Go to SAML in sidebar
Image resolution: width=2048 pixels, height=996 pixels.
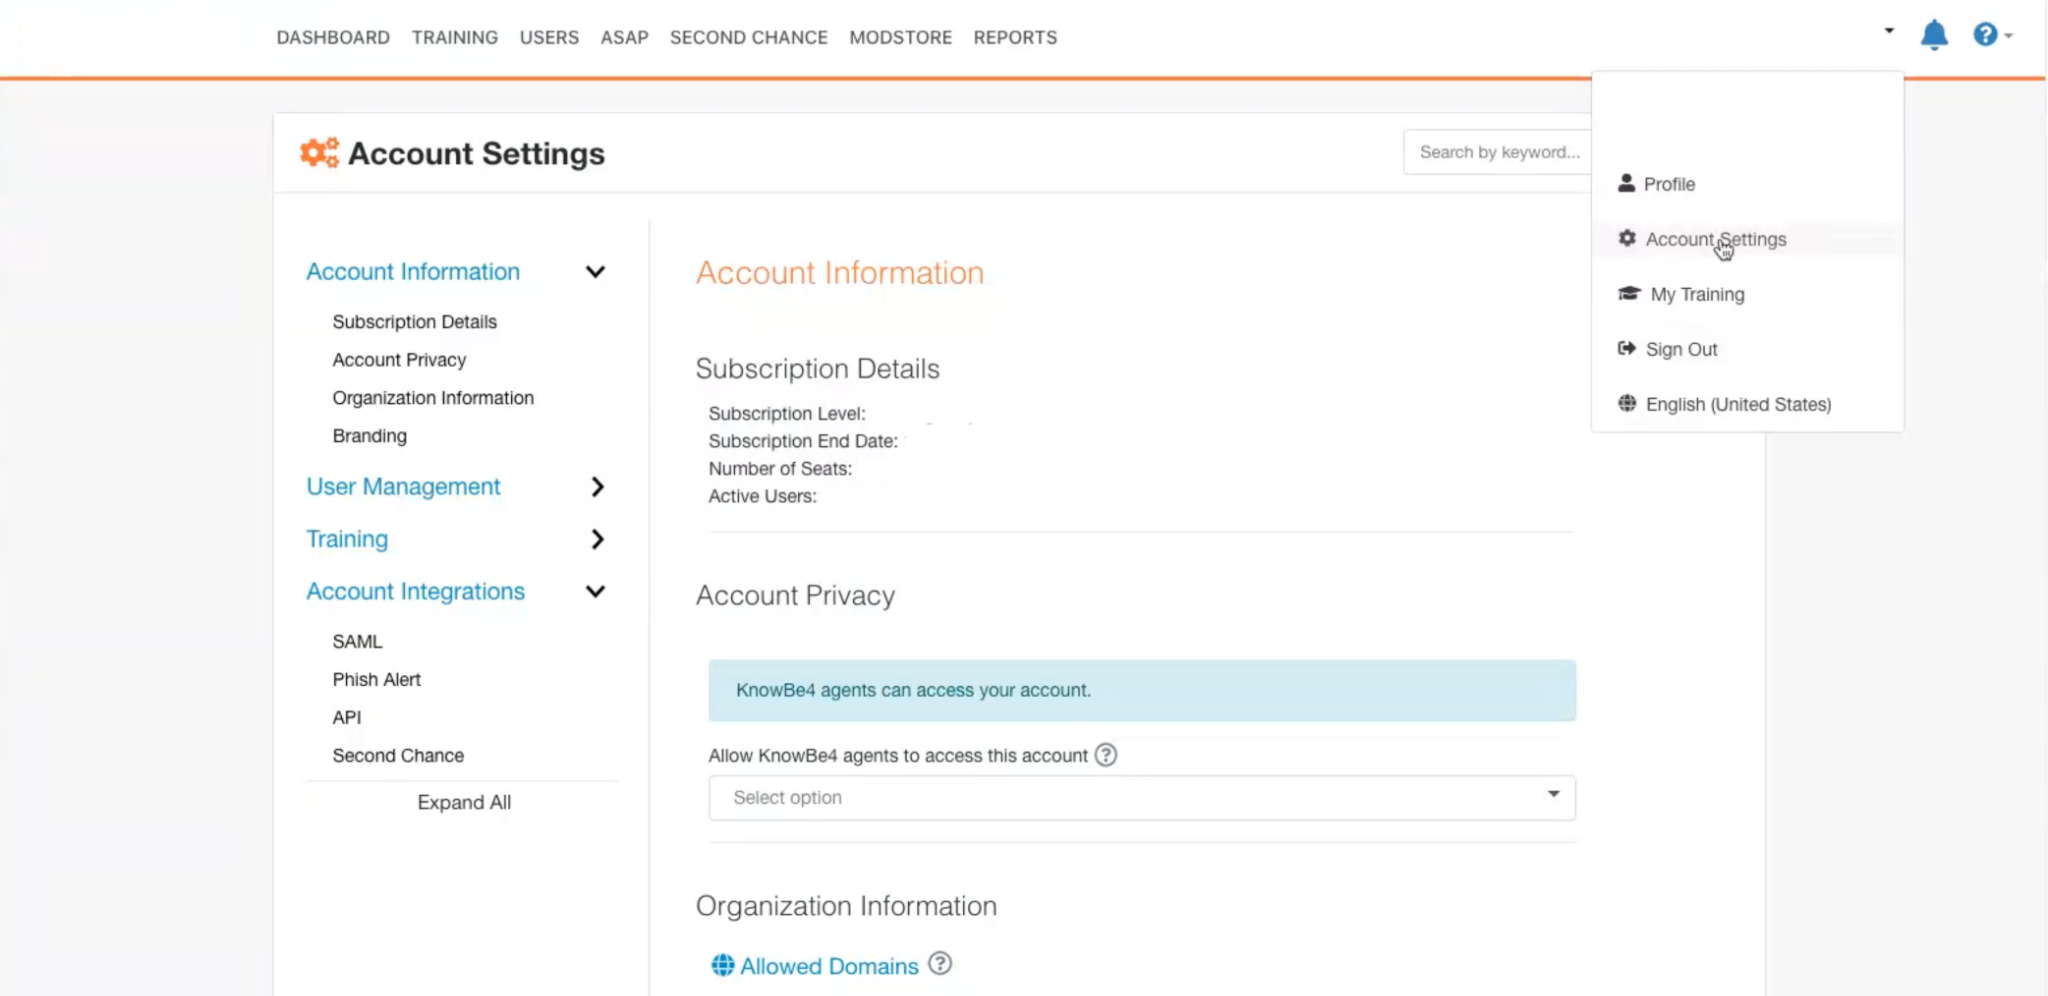click(357, 641)
